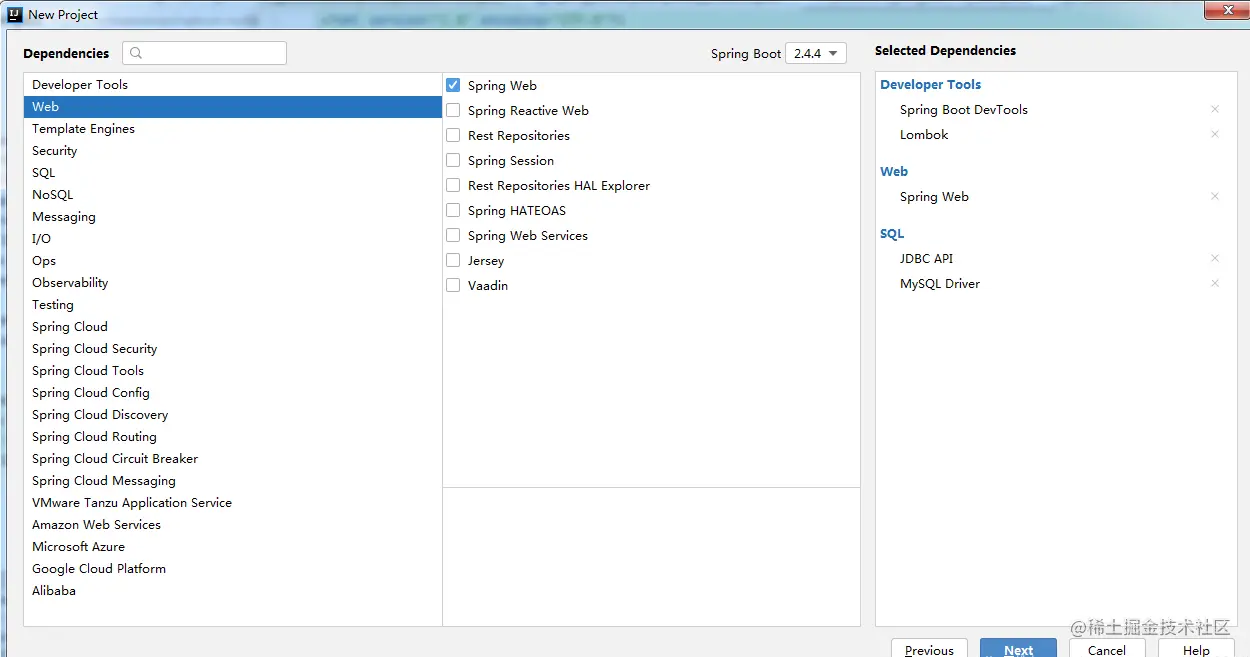
Task: Select the Ops category
Action: click(232, 261)
